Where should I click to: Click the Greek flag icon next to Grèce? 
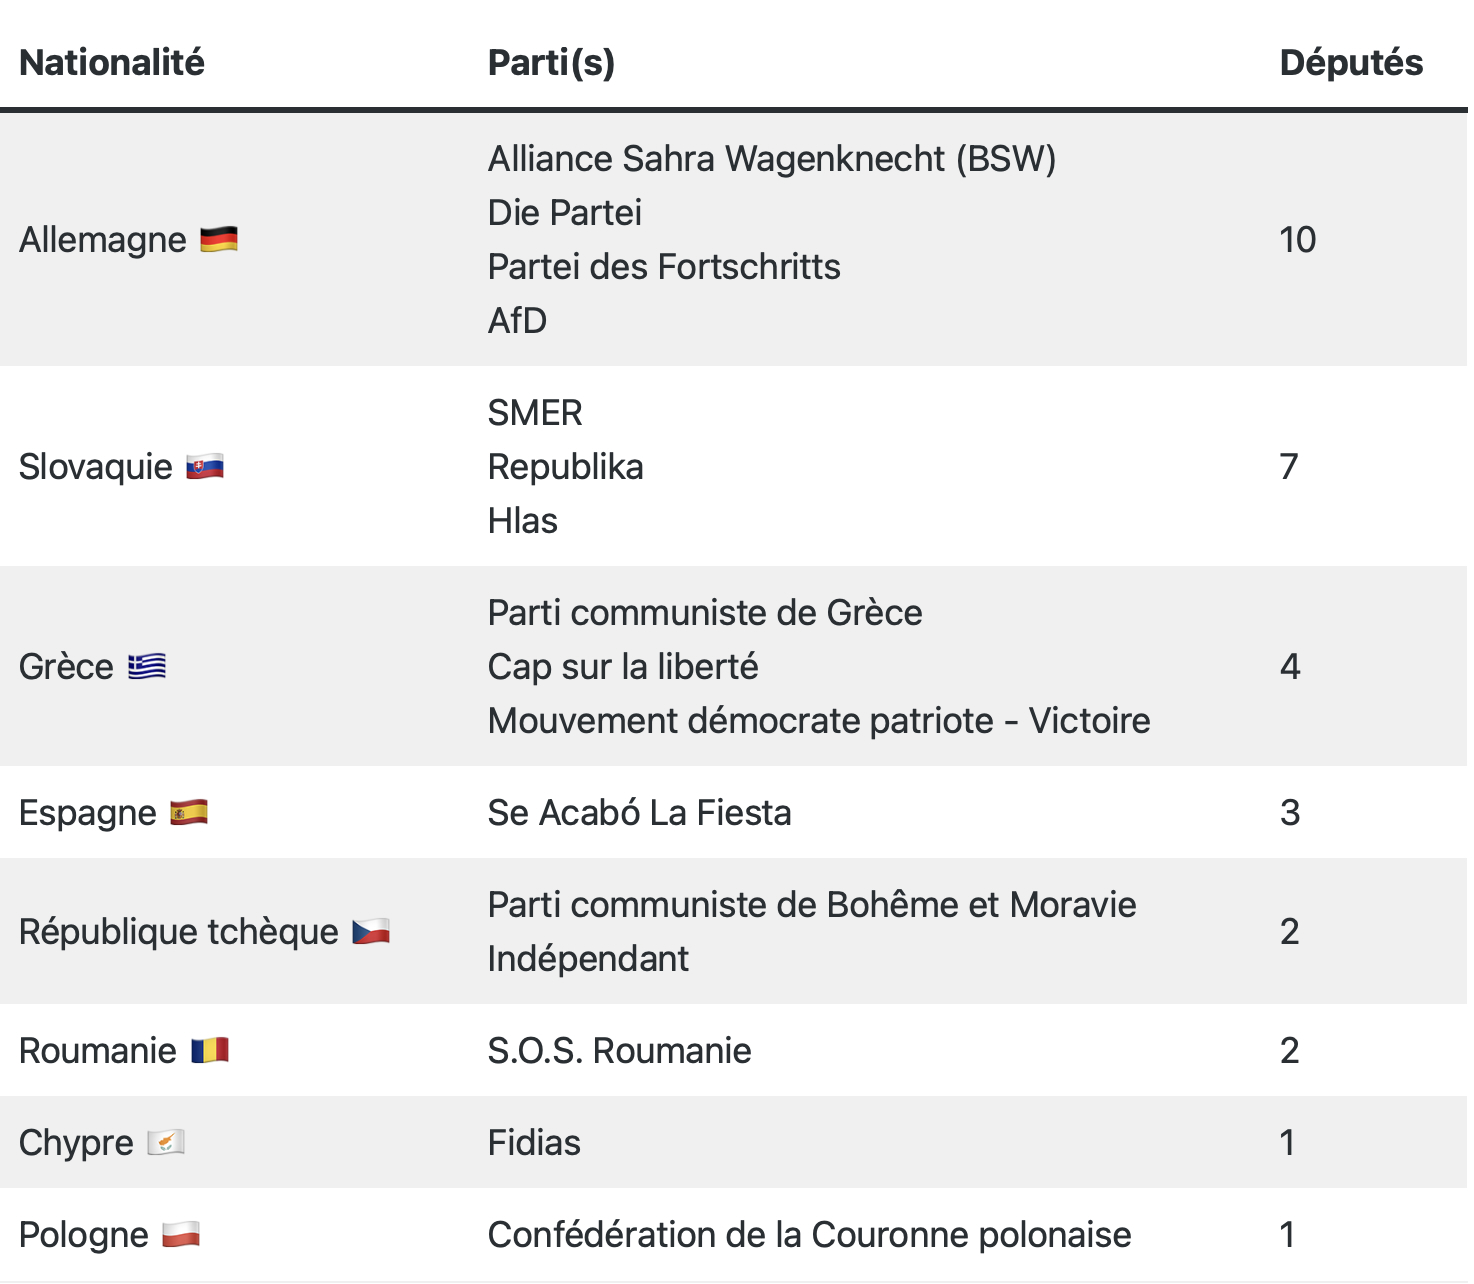pyautogui.click(x=147, y=667)
